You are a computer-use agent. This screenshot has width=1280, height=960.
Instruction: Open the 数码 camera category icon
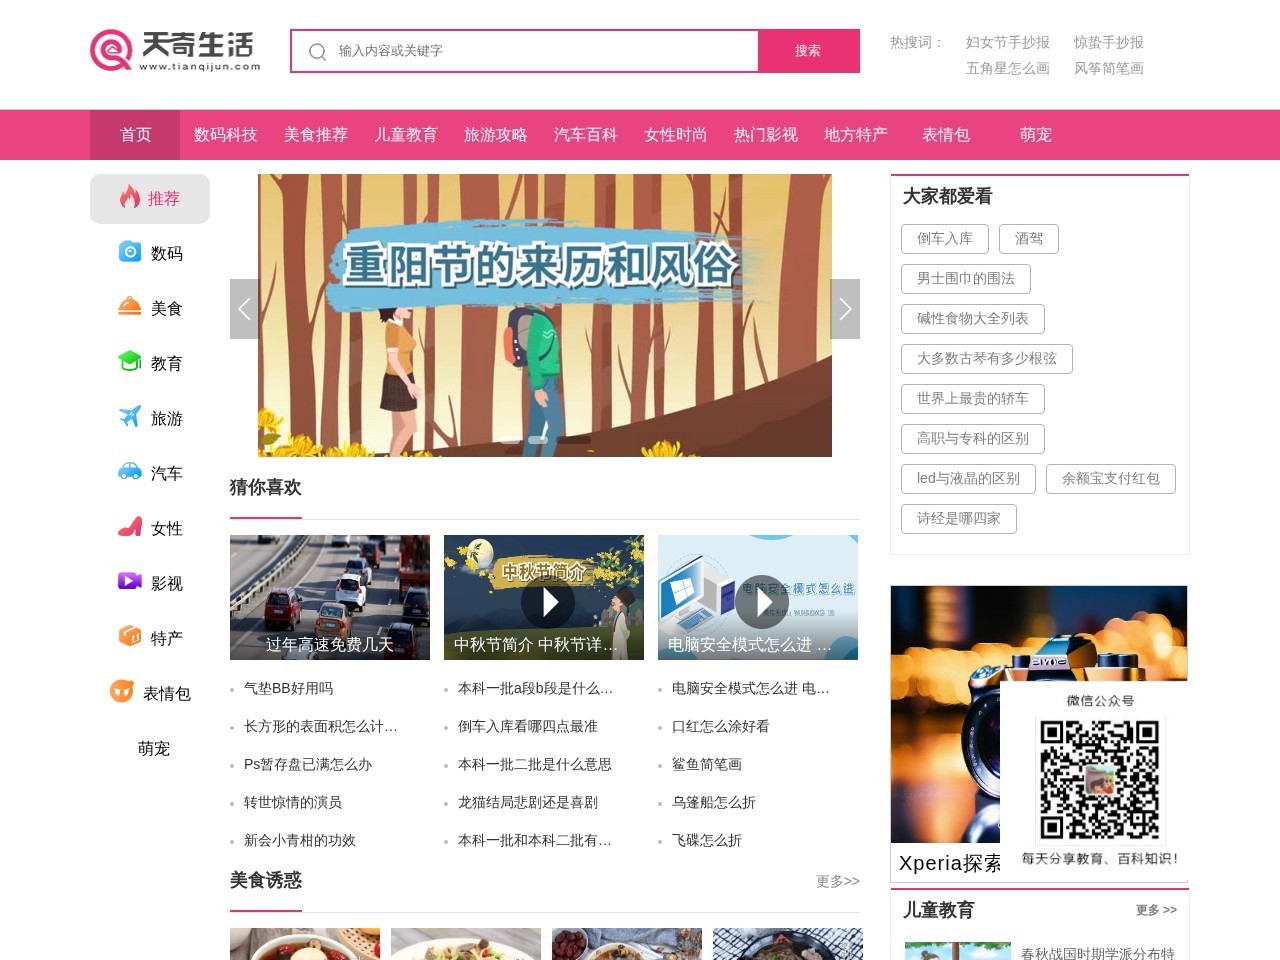pos(130,253)
